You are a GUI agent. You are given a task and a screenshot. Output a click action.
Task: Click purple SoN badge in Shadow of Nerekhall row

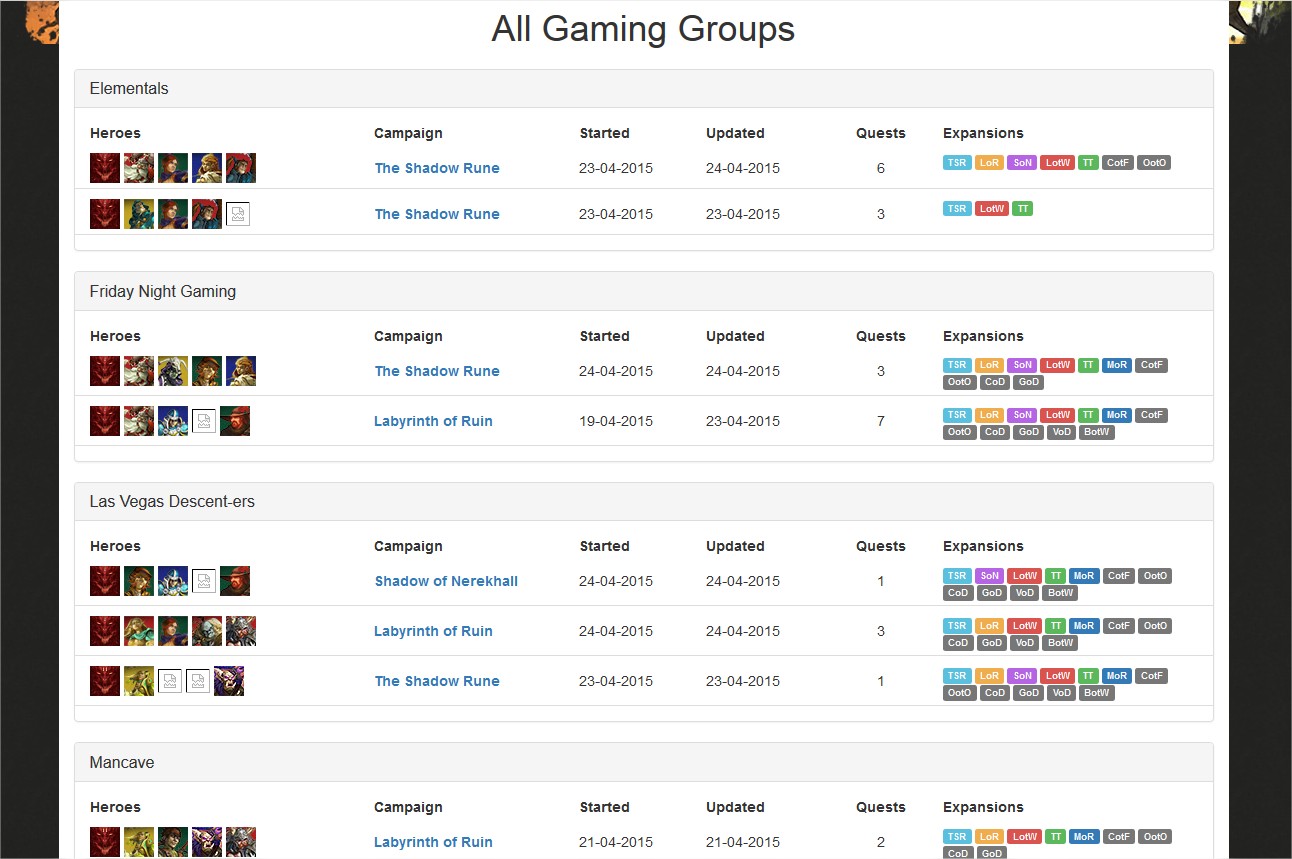[x=989, y=576]
